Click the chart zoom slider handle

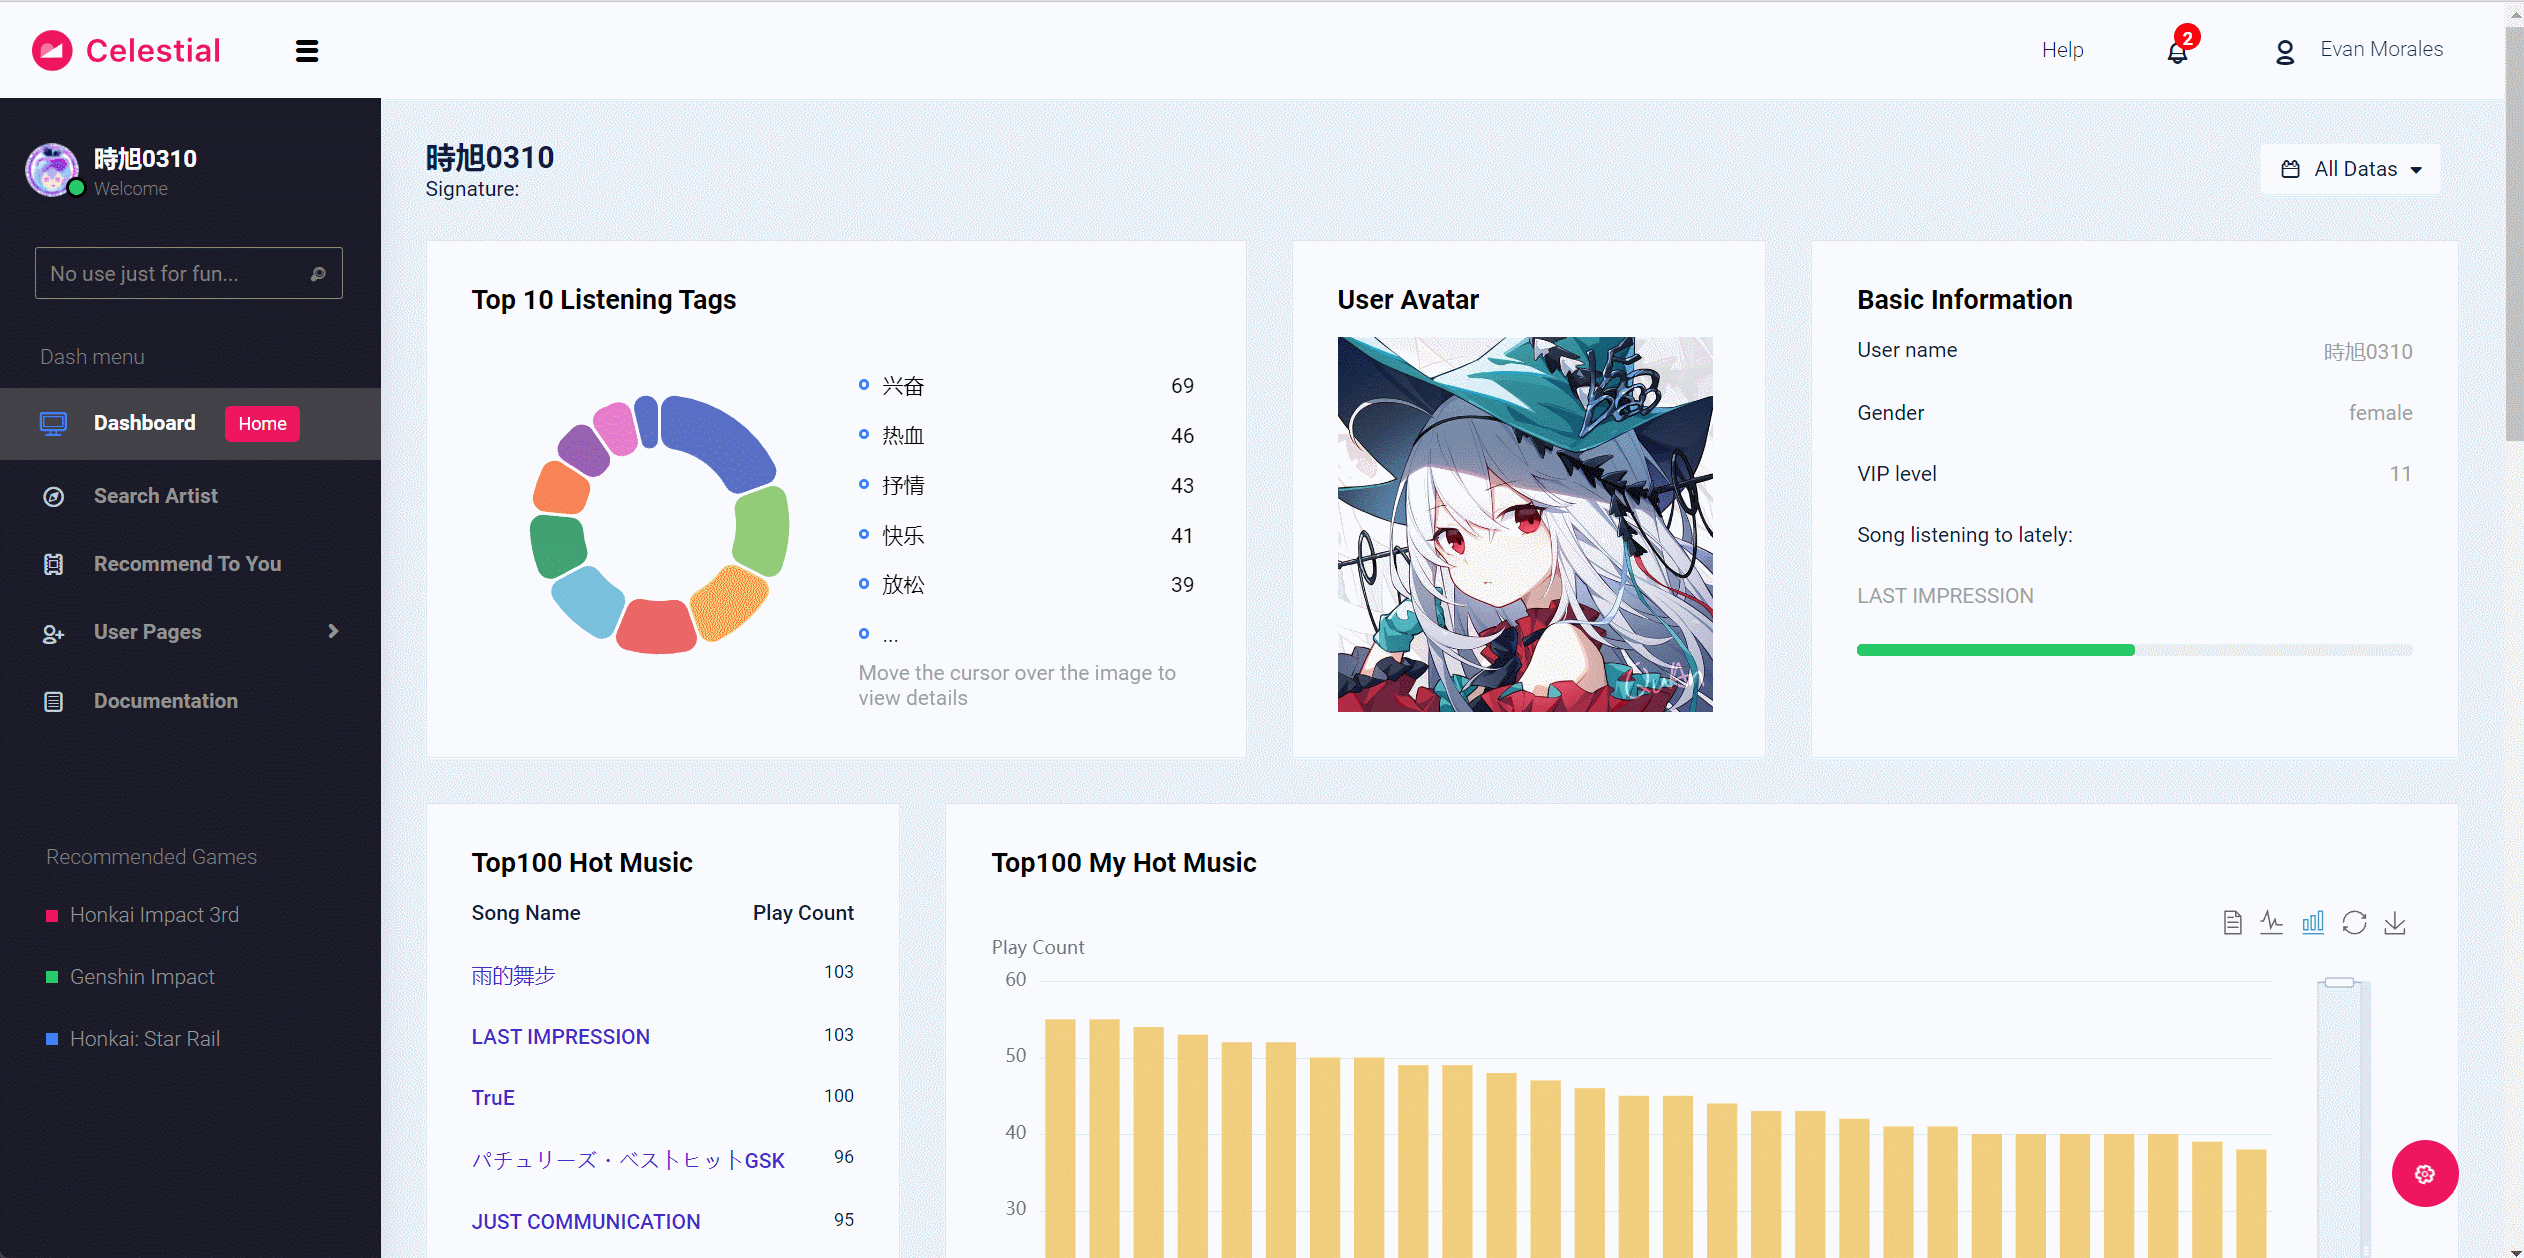click(2339, 982)
